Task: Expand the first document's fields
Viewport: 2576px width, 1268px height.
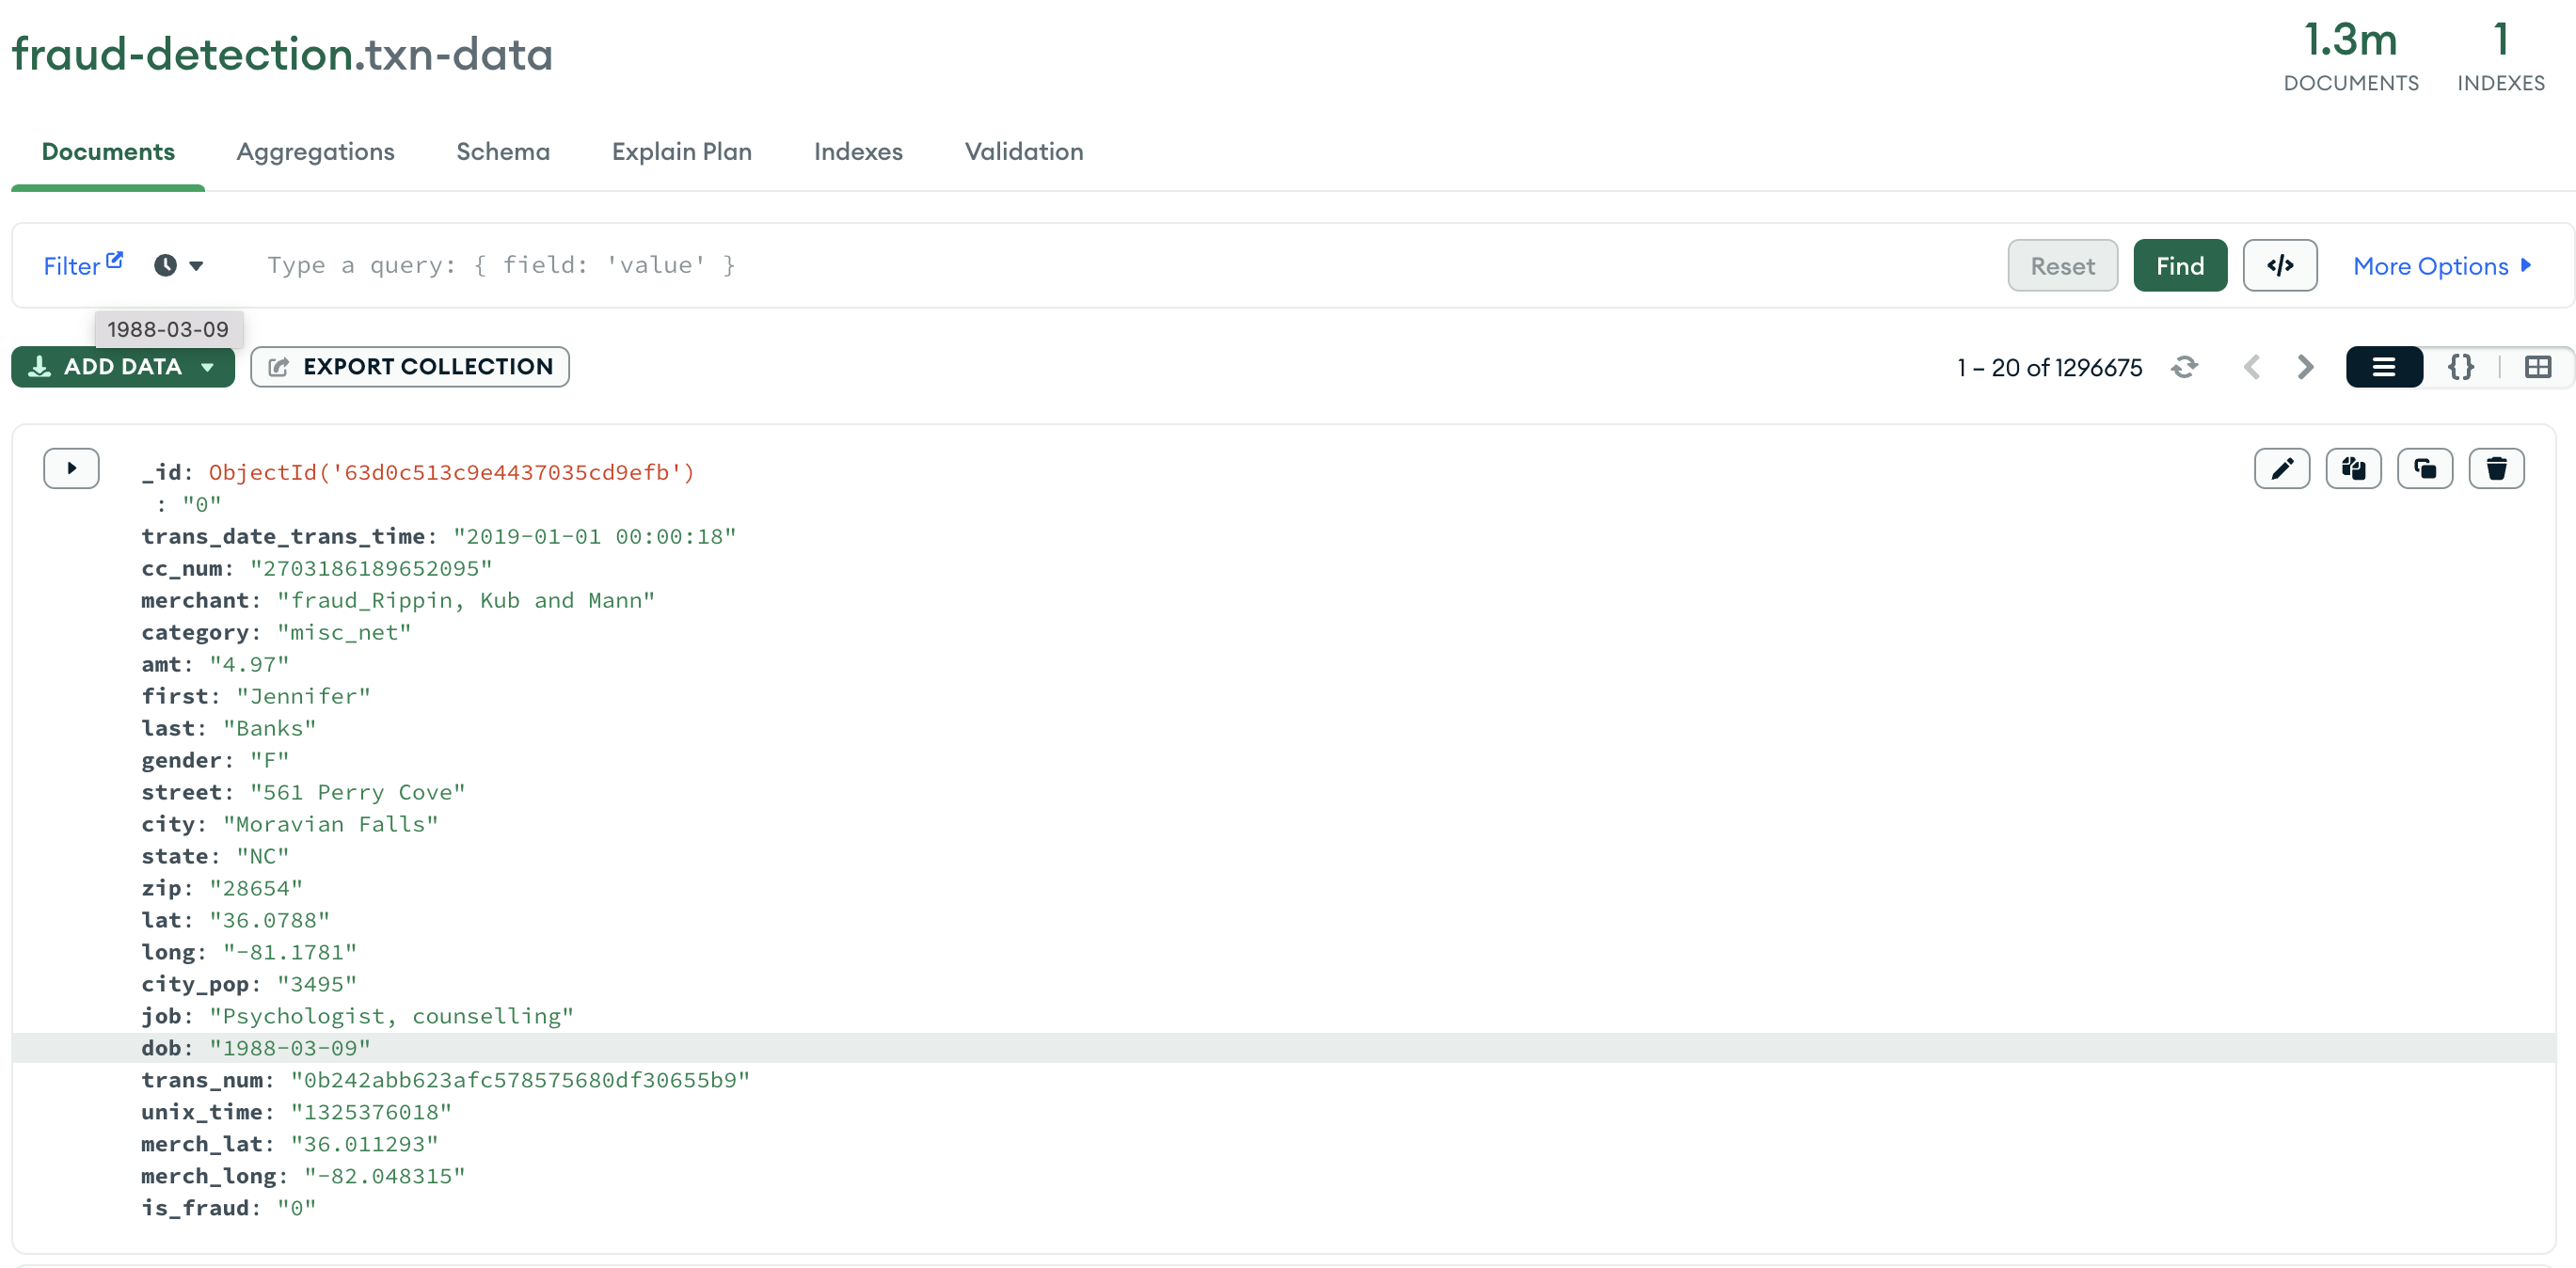Action: pos(71,468)
